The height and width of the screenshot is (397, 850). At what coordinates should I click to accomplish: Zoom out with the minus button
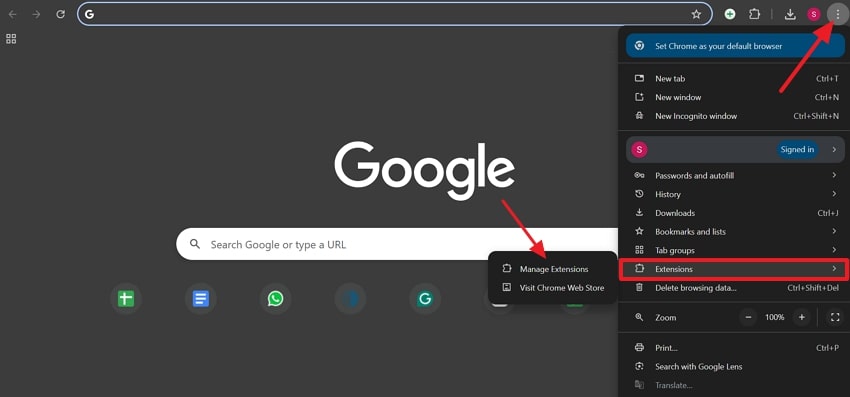click(749, 317)
